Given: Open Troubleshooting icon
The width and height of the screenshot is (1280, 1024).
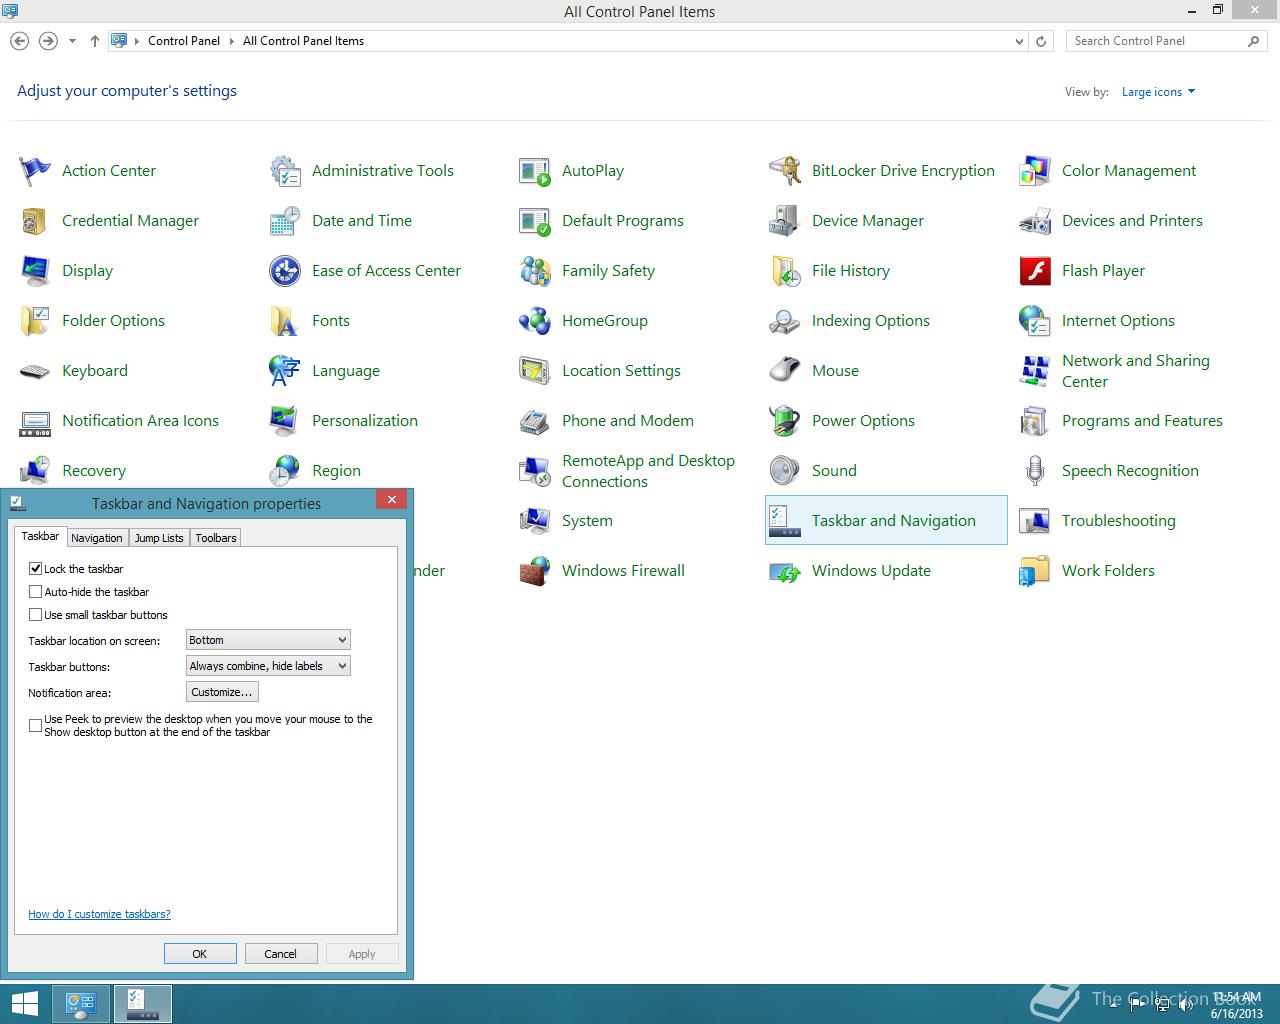Looking at the screenshot, I should 1035,521.
